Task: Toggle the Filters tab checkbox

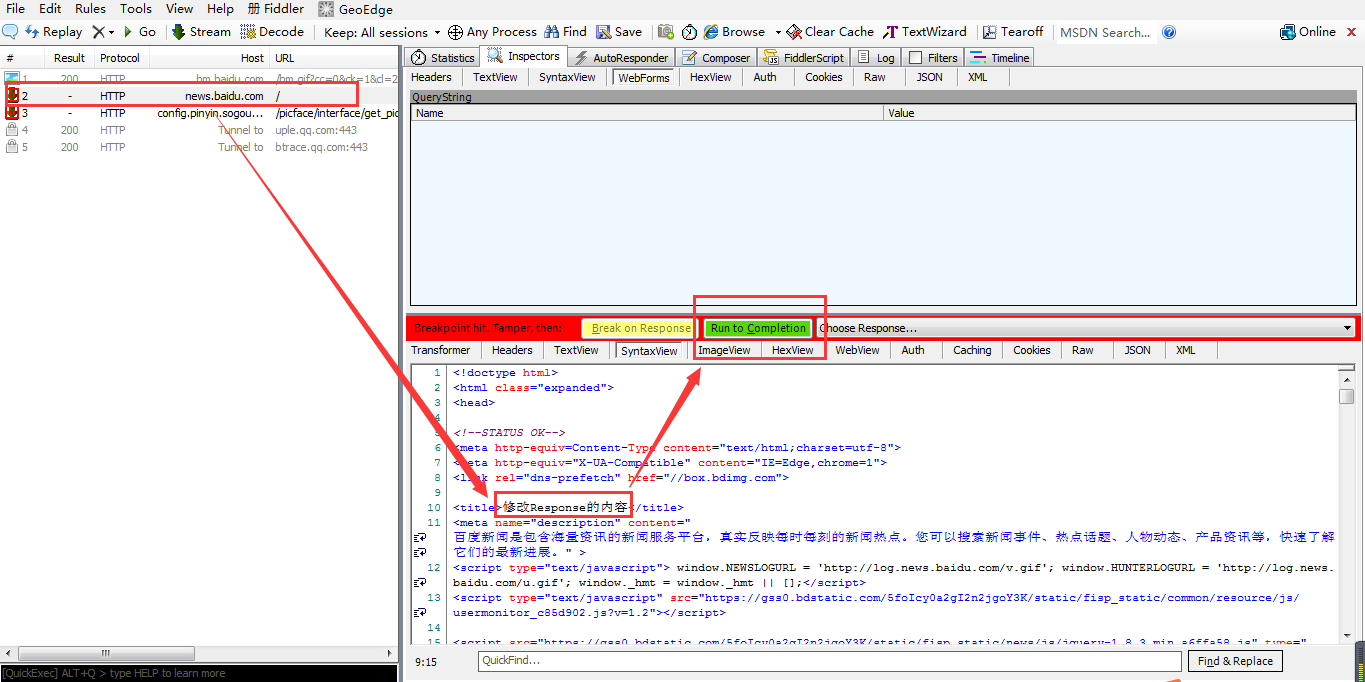Action: (x=915, y=58)
